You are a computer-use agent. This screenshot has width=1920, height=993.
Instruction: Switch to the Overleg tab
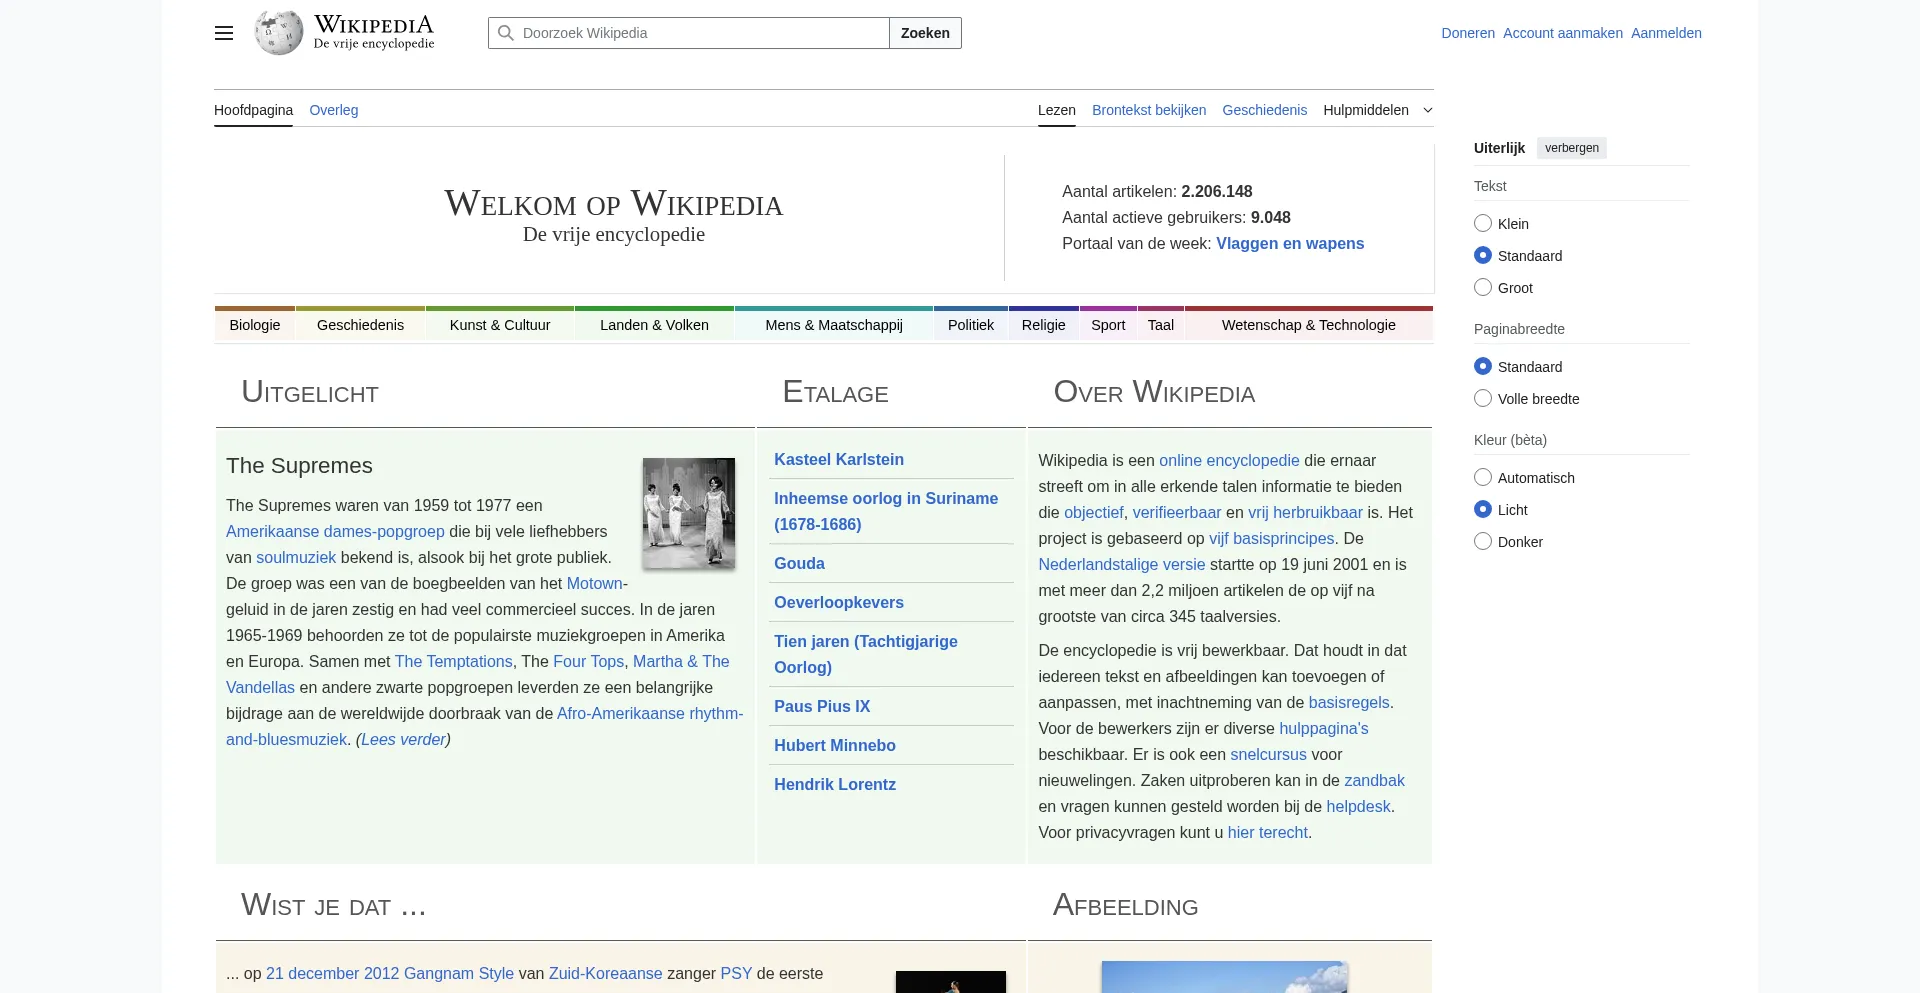click(334, 110)
